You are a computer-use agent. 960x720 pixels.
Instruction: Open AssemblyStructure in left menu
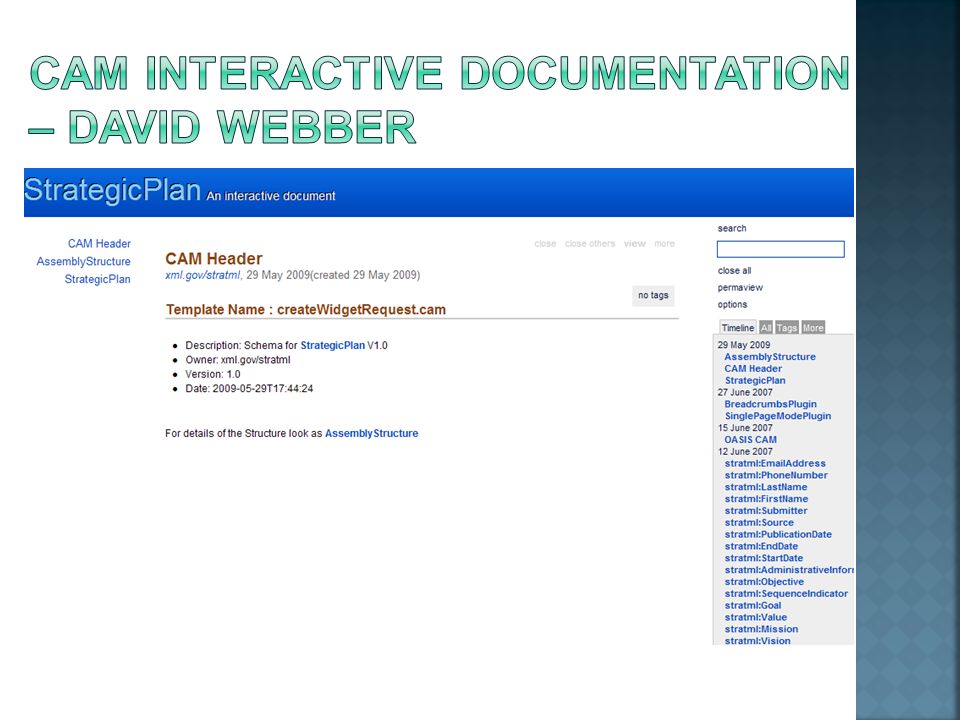83,261
